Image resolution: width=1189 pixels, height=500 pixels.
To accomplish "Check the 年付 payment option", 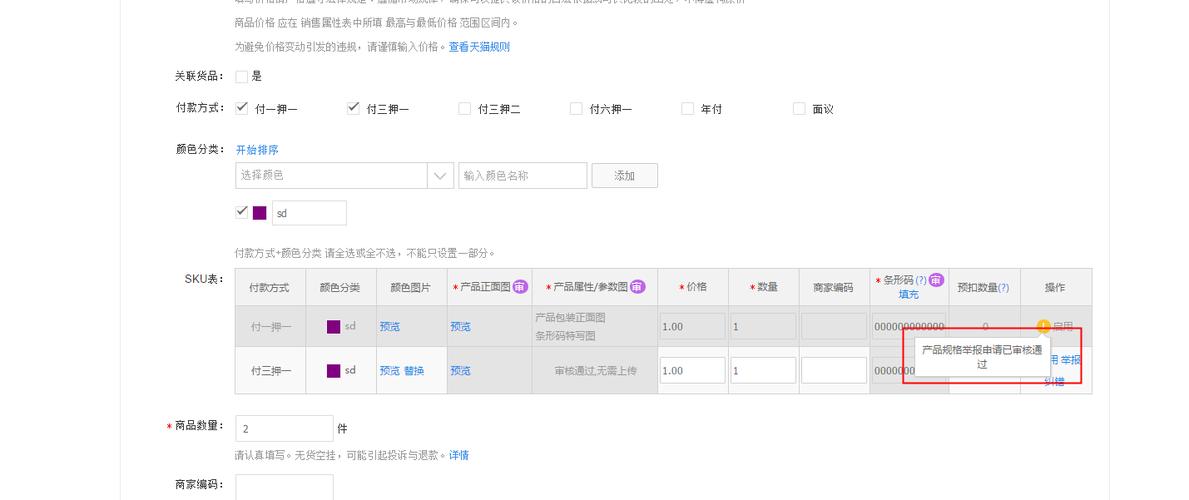I will coord(687,109).
